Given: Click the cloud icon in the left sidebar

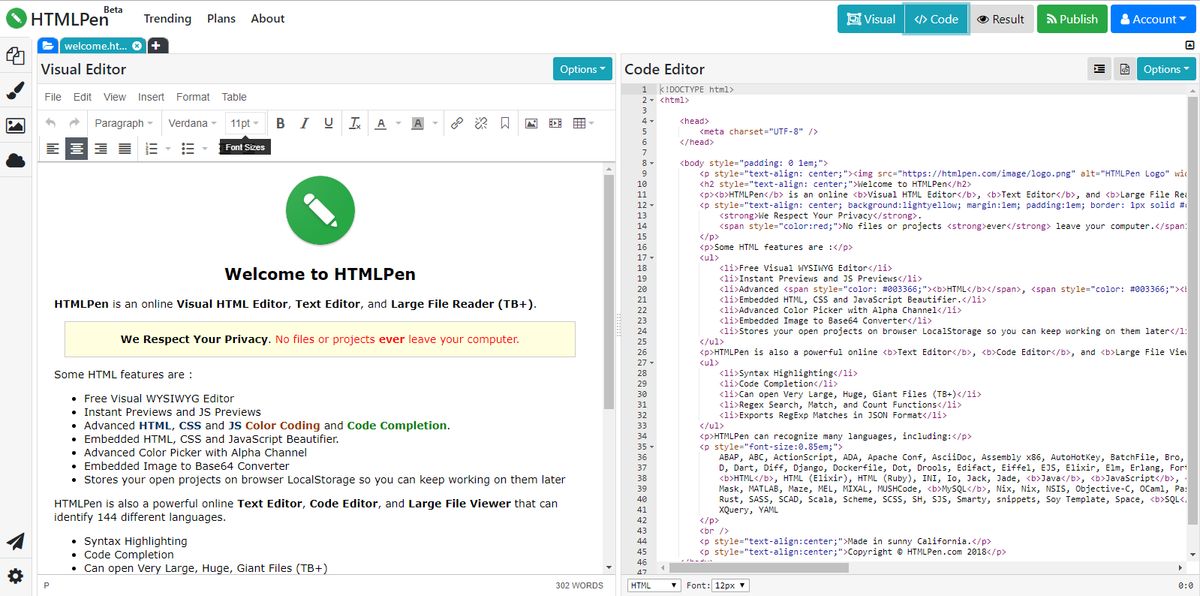Looking at the screenshot, I should [15, 158].
